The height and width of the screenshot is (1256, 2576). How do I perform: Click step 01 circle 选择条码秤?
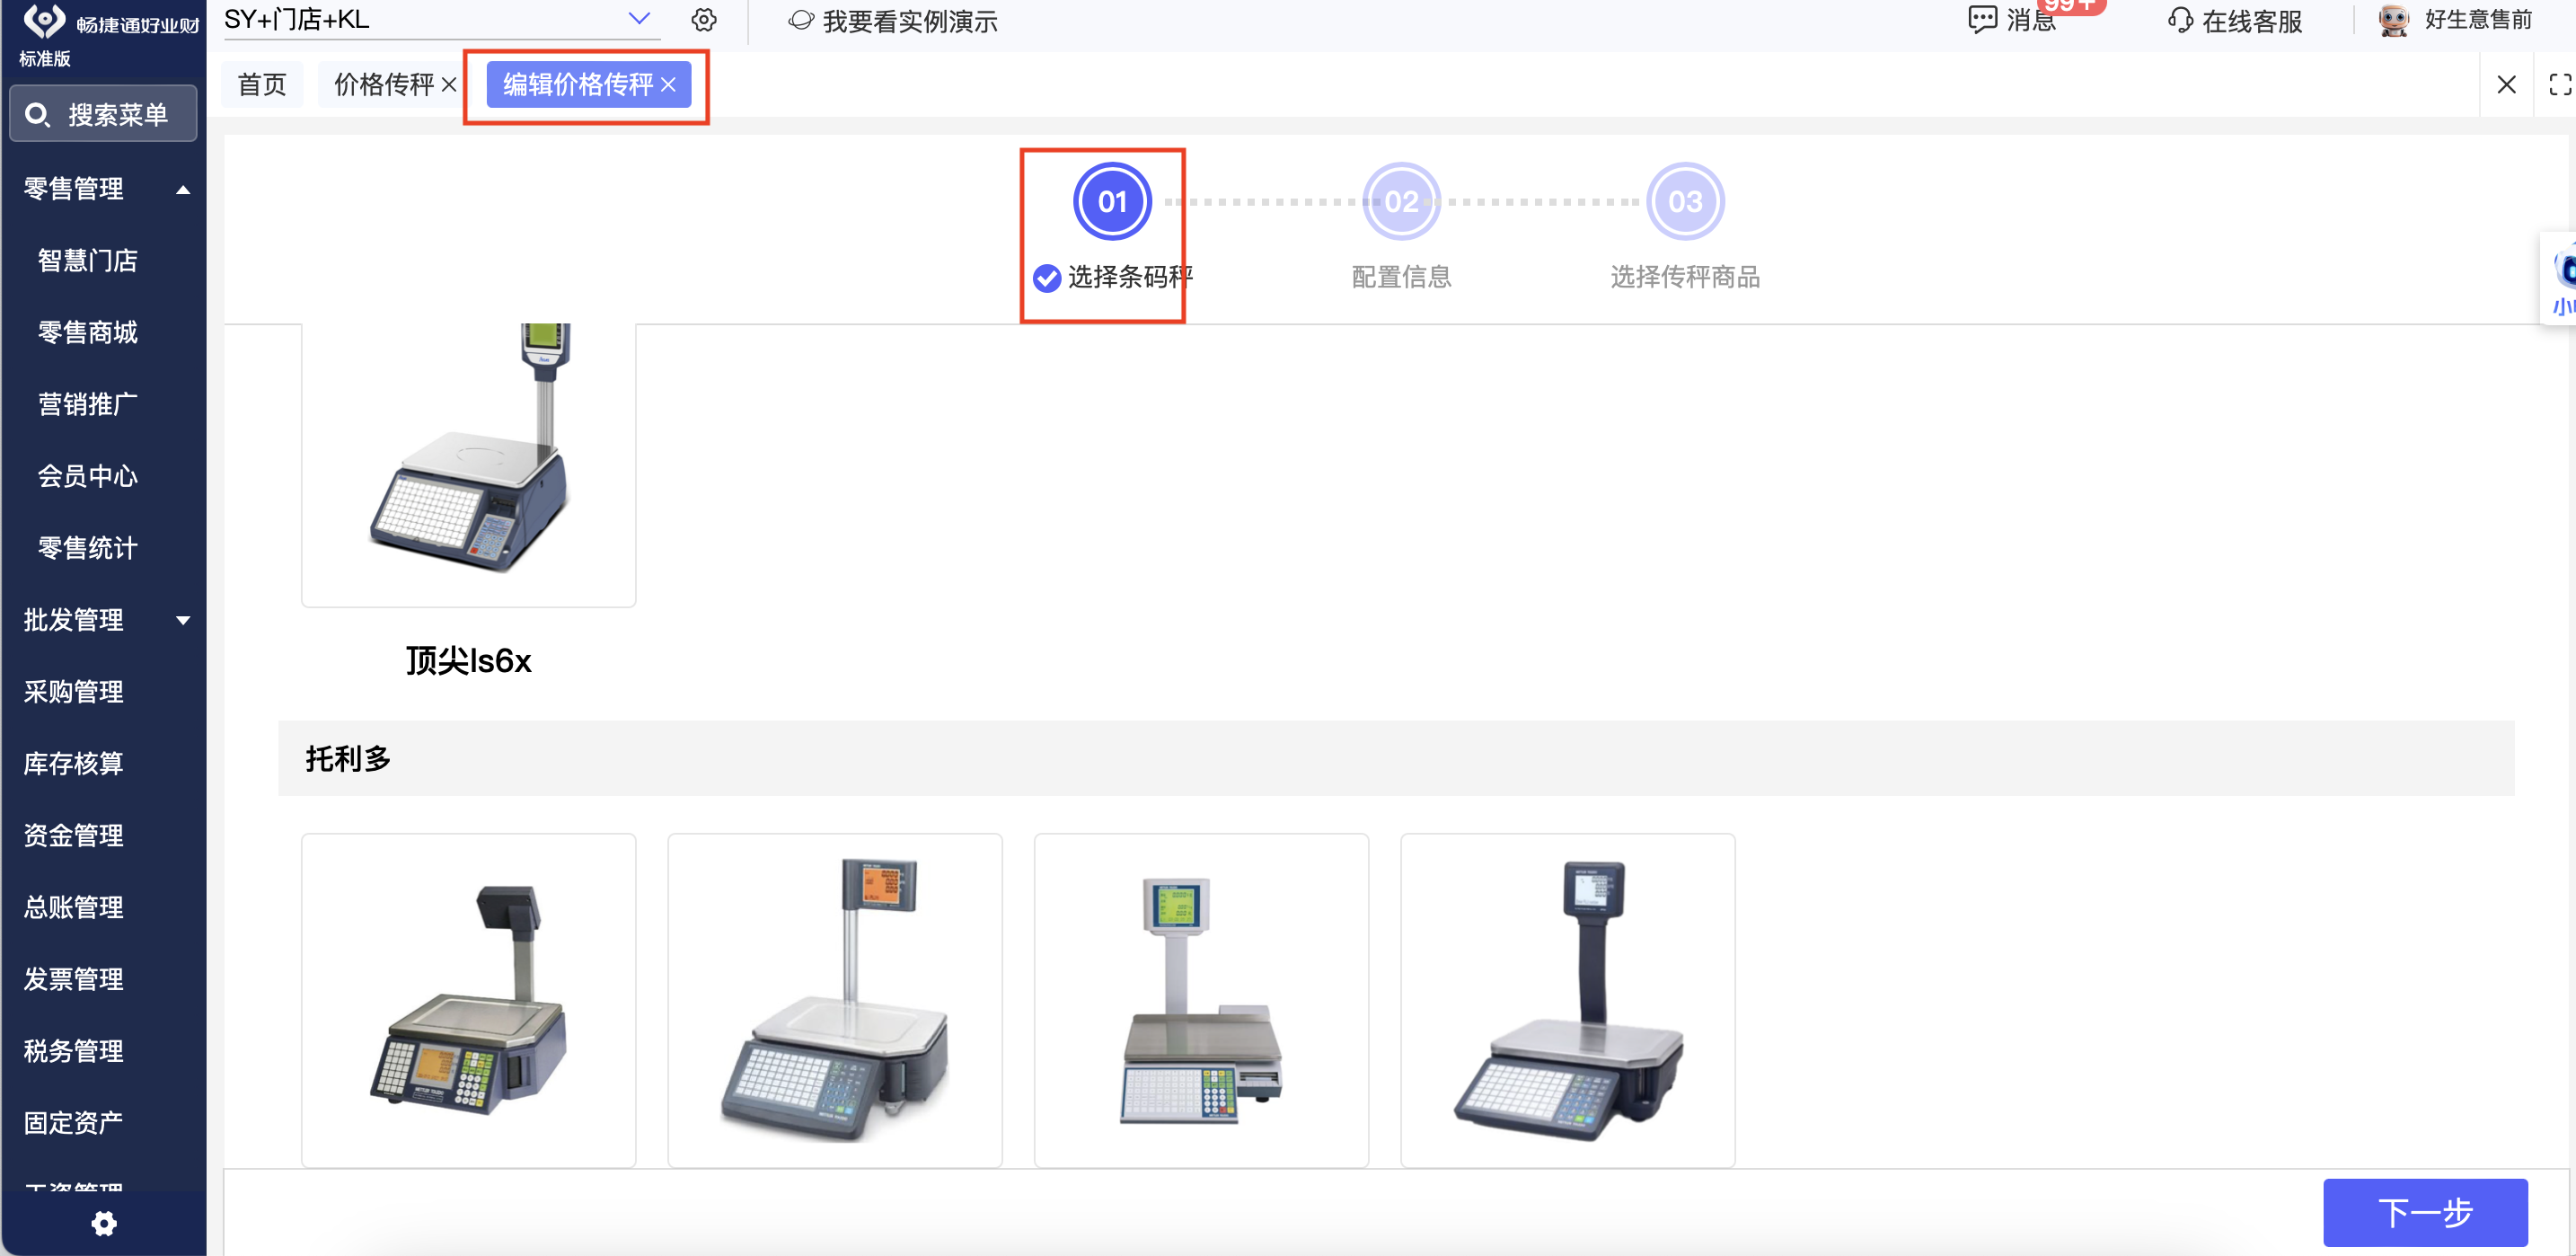(1112, 202)
